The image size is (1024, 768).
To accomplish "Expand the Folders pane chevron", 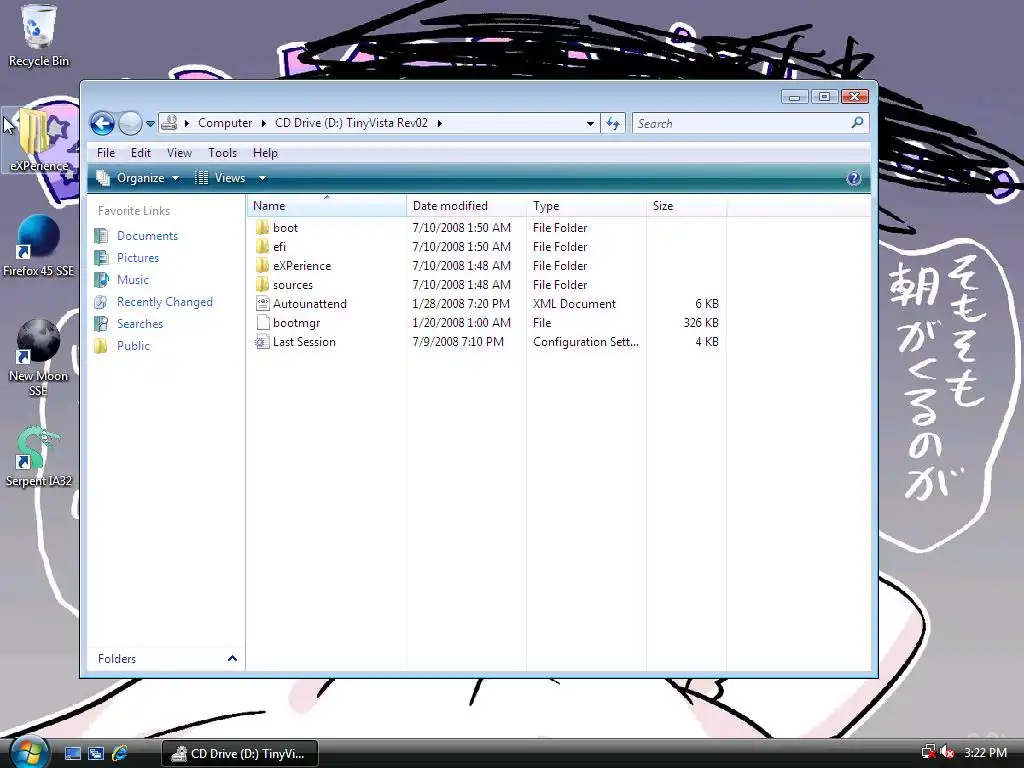I will tap(232, 658).
